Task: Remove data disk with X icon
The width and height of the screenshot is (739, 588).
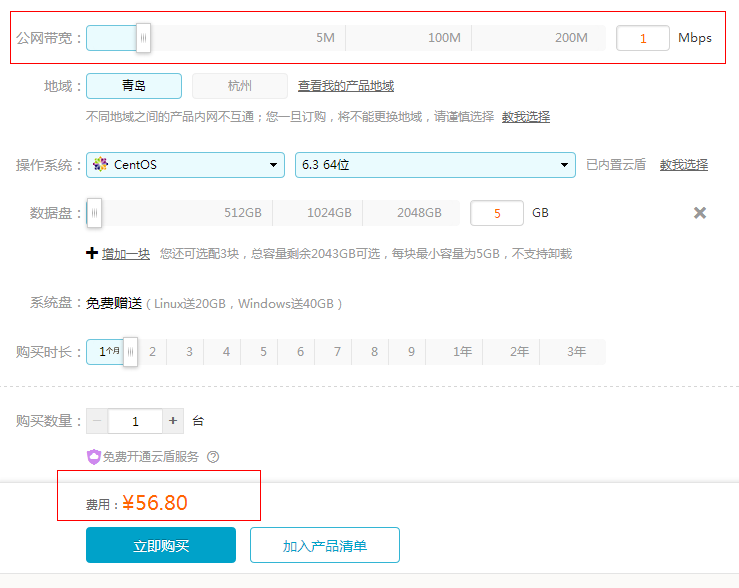Action: [x=700, y=213]
